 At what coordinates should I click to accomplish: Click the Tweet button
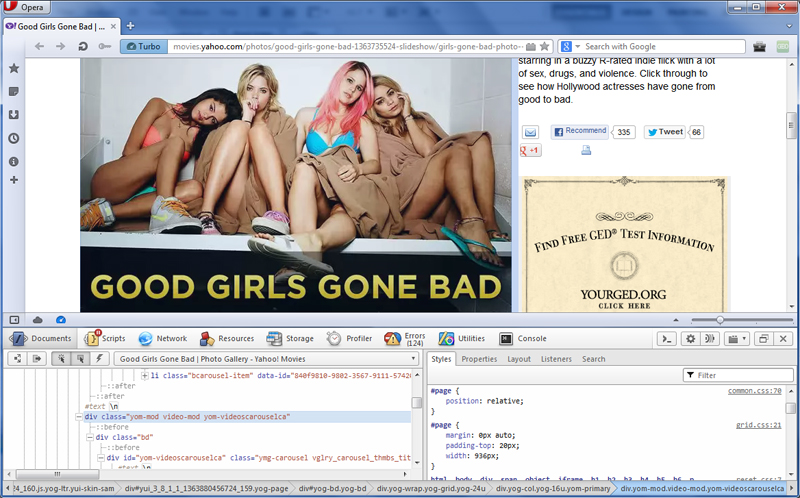click(665, 131)
